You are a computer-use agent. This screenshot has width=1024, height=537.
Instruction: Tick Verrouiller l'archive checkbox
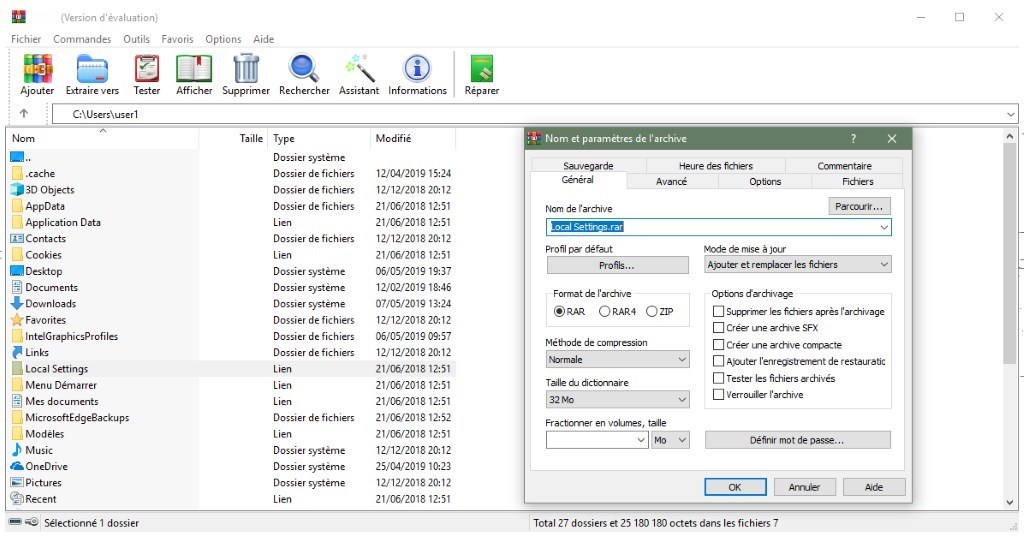(x=719, y=395)
